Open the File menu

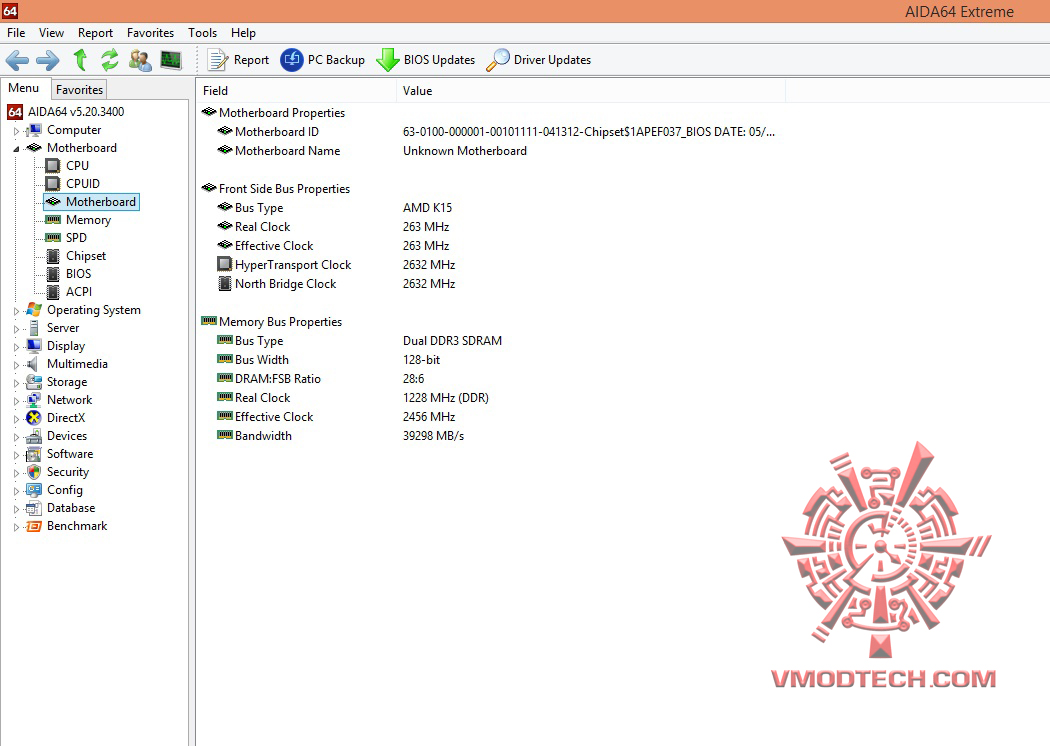[x=16, y=33]
